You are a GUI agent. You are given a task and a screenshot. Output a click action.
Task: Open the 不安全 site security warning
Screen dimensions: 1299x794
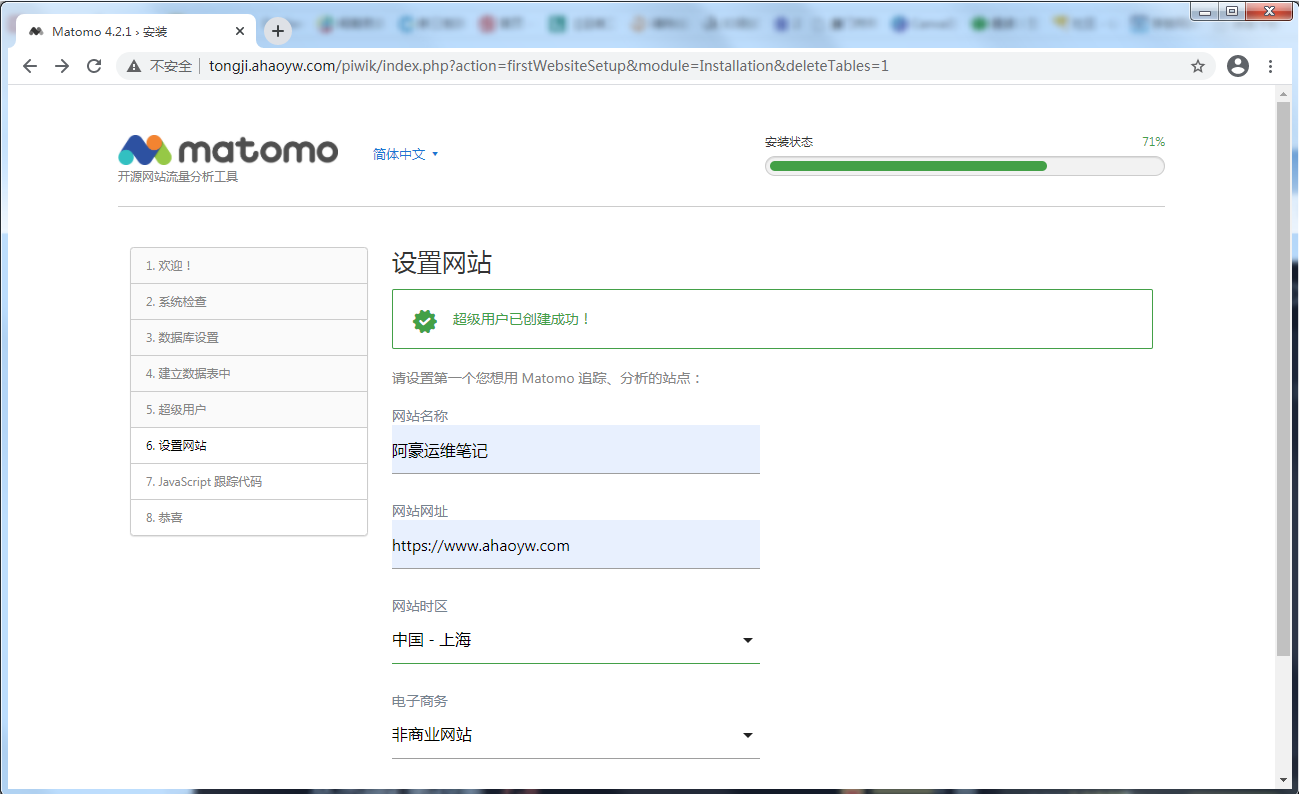tap(160, 66)
